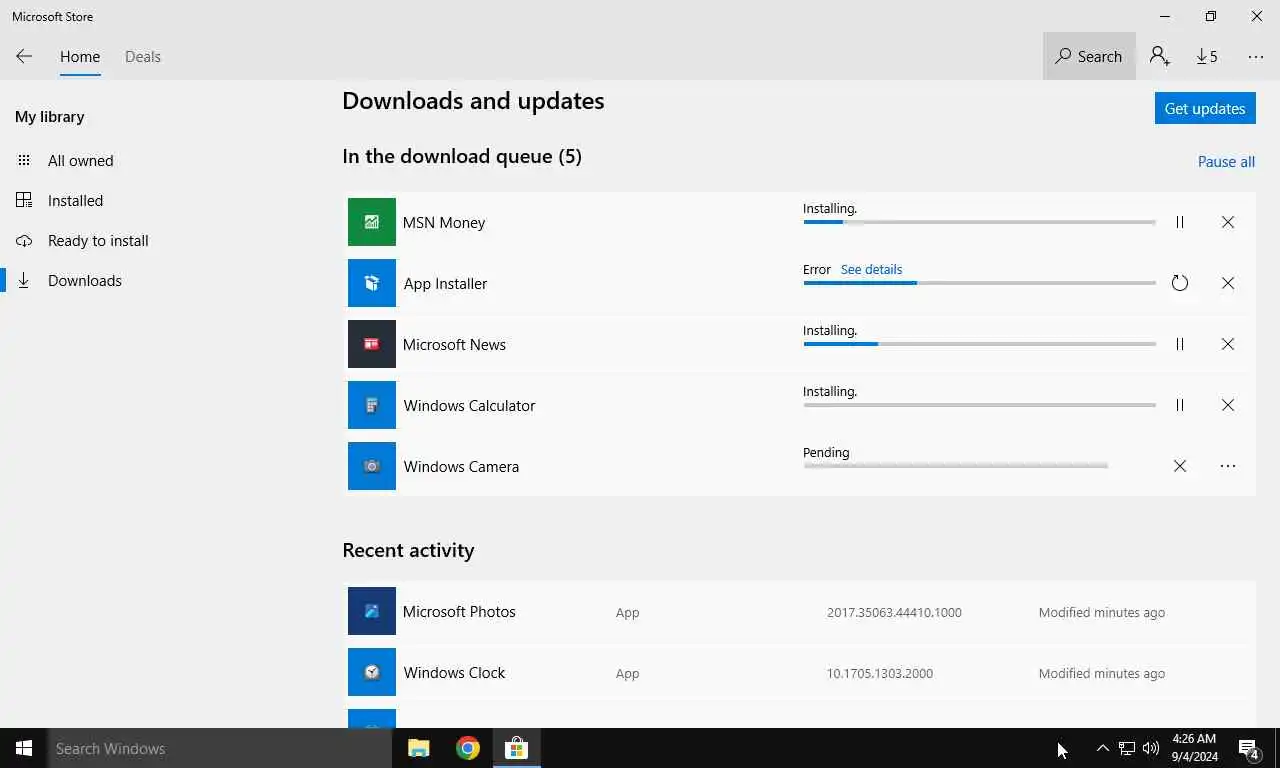1280x768 pixels.
Task: Click the MSN Money progress bar
Action: click(x=979, y=222)
